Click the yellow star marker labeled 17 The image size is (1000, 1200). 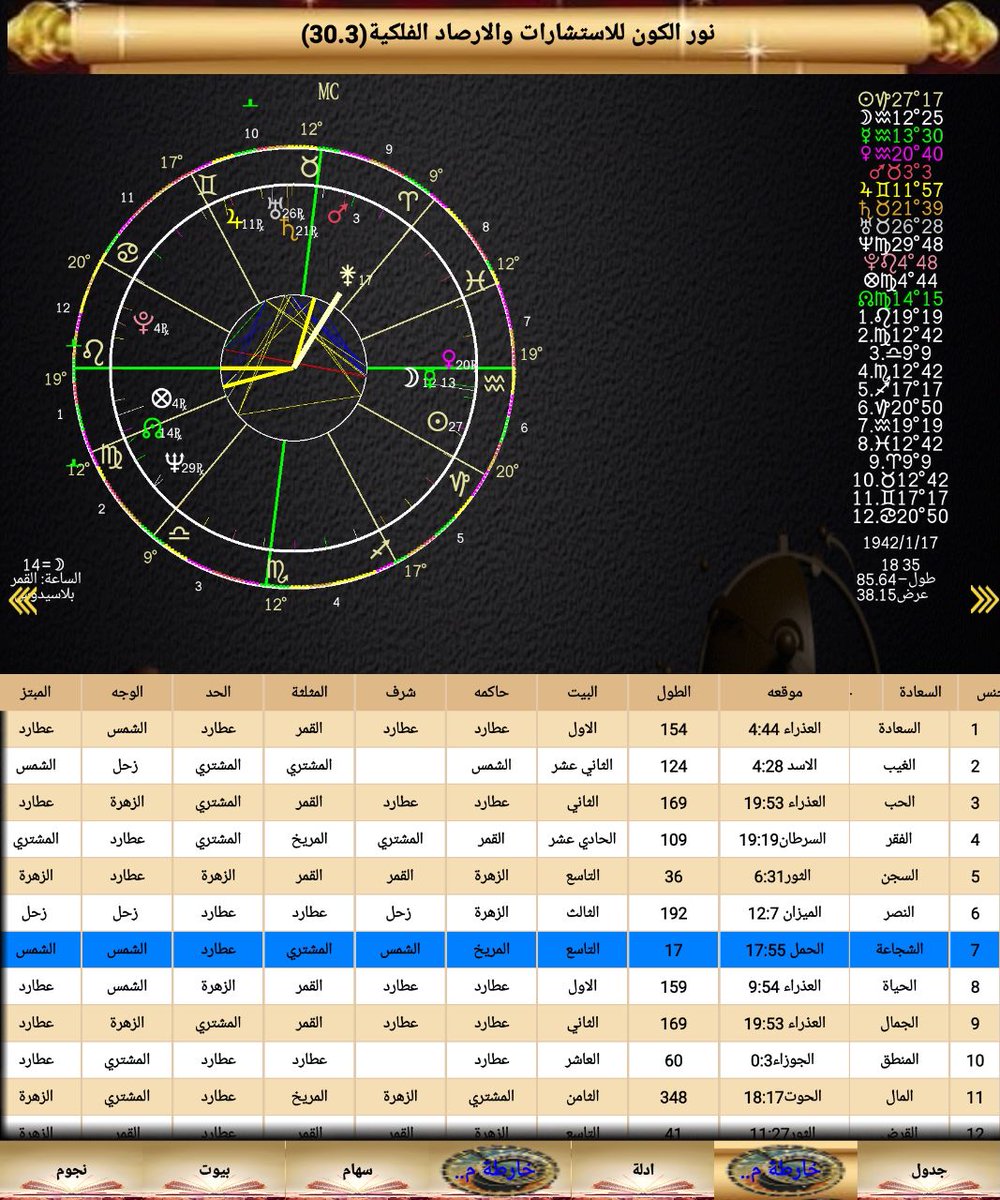tap(347, 274)
